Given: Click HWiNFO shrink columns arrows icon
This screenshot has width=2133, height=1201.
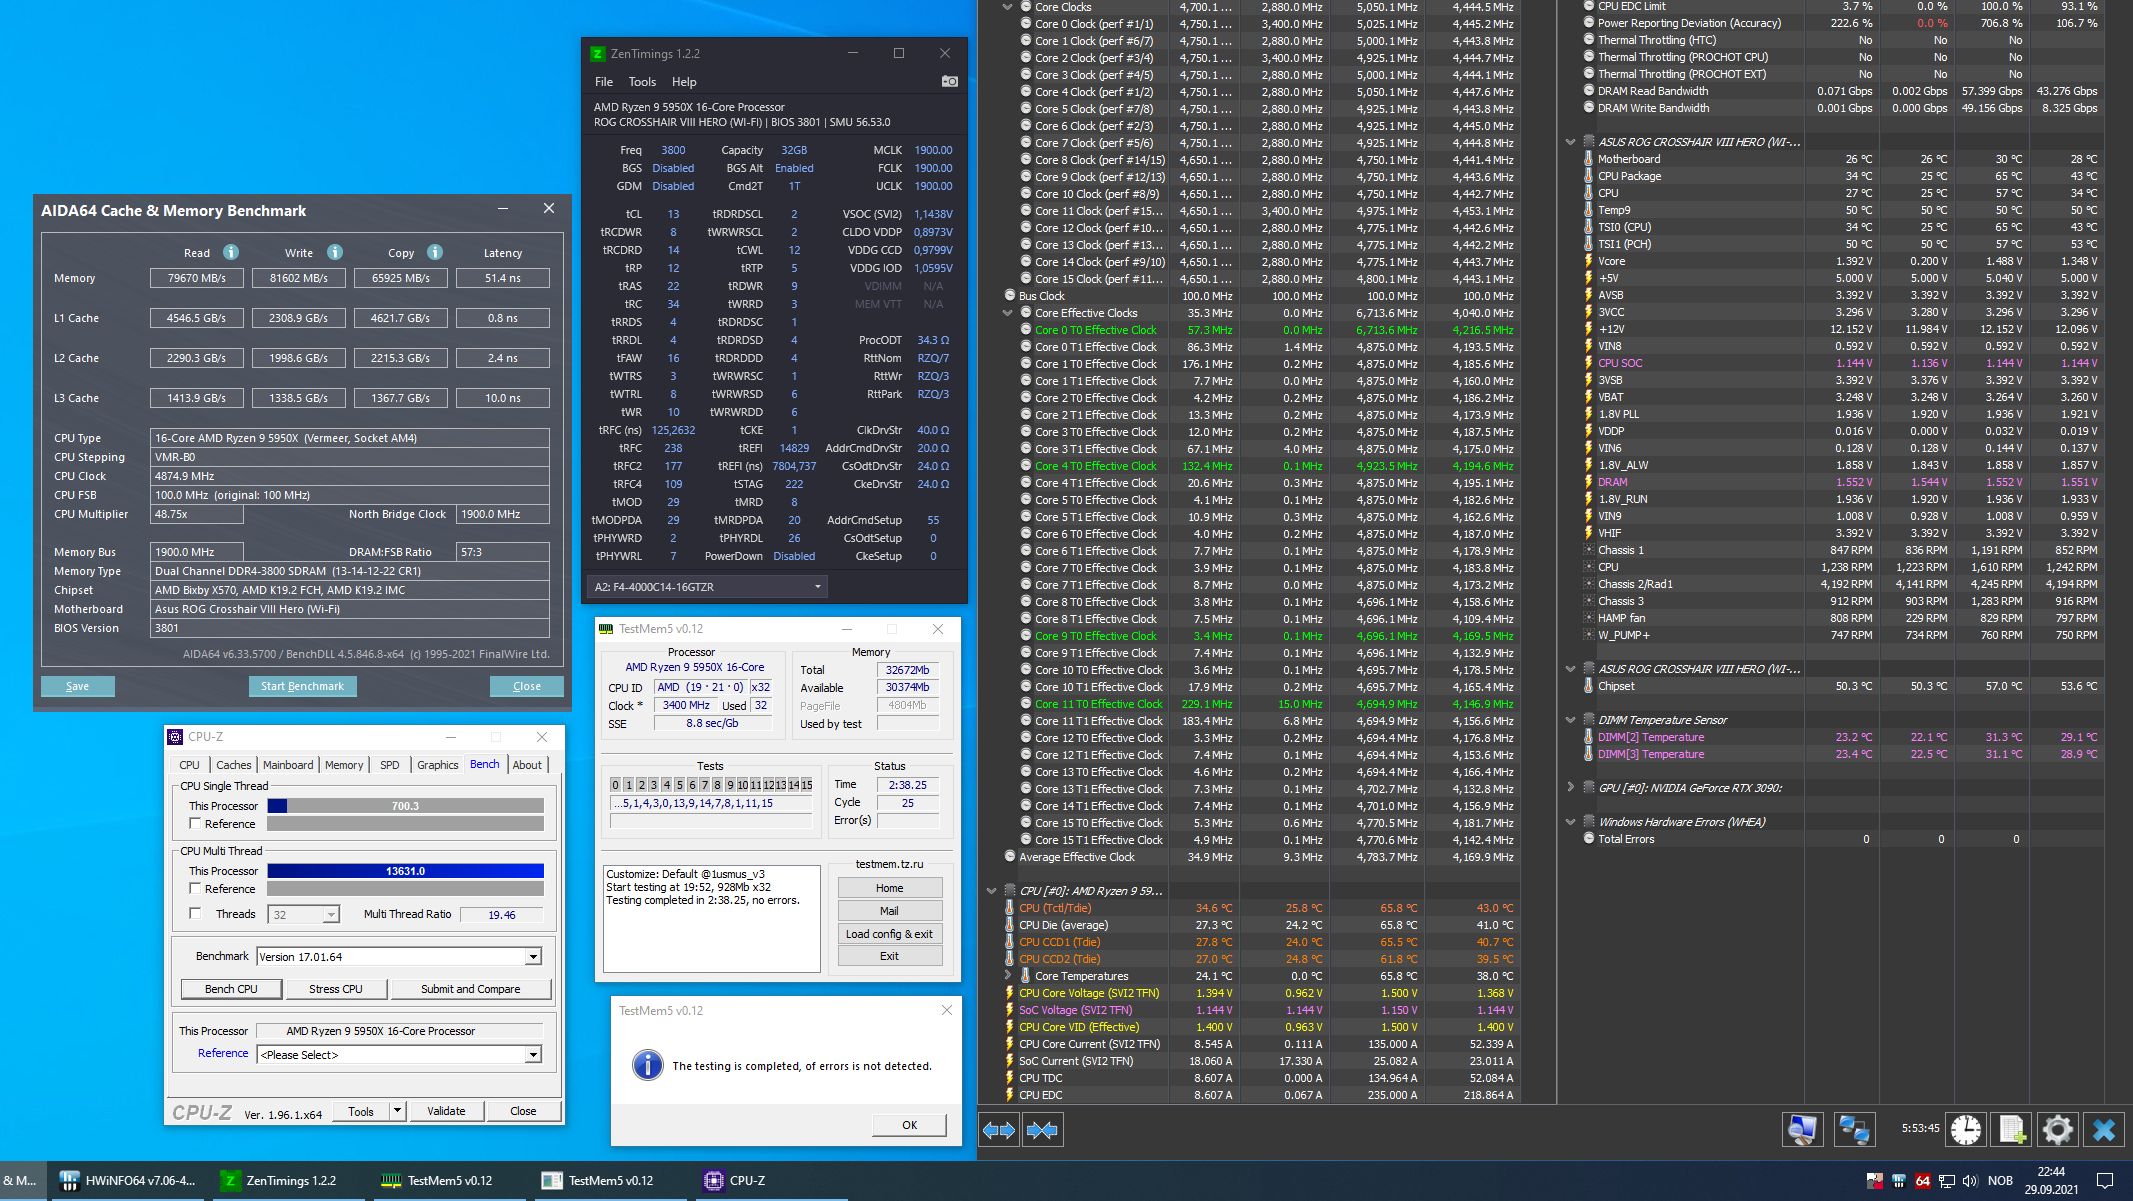Looking at the screenshot, I should tap(1042, 1130).
